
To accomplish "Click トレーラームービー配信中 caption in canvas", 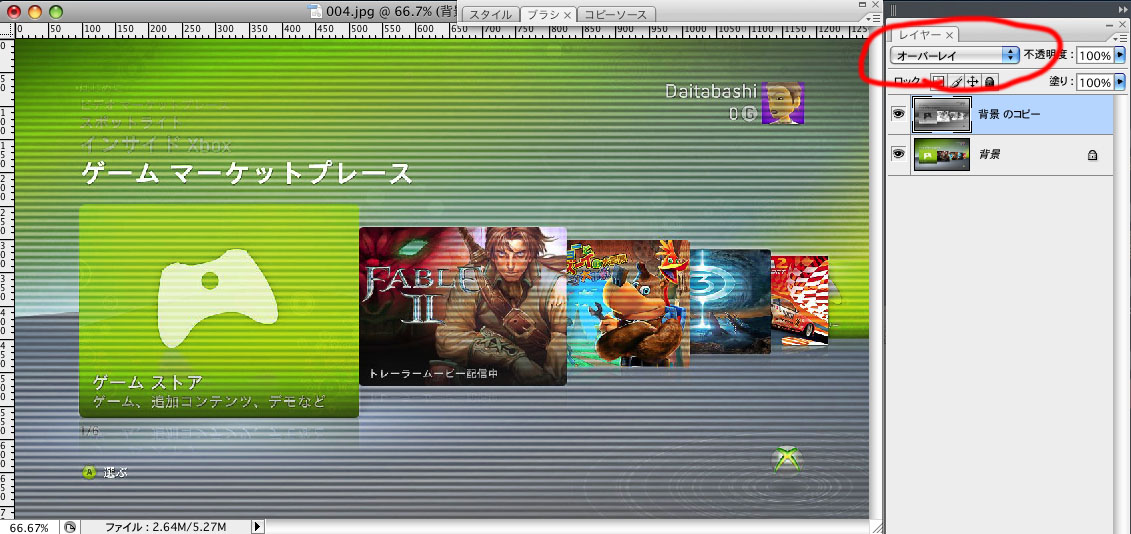I will pos(434,374).
